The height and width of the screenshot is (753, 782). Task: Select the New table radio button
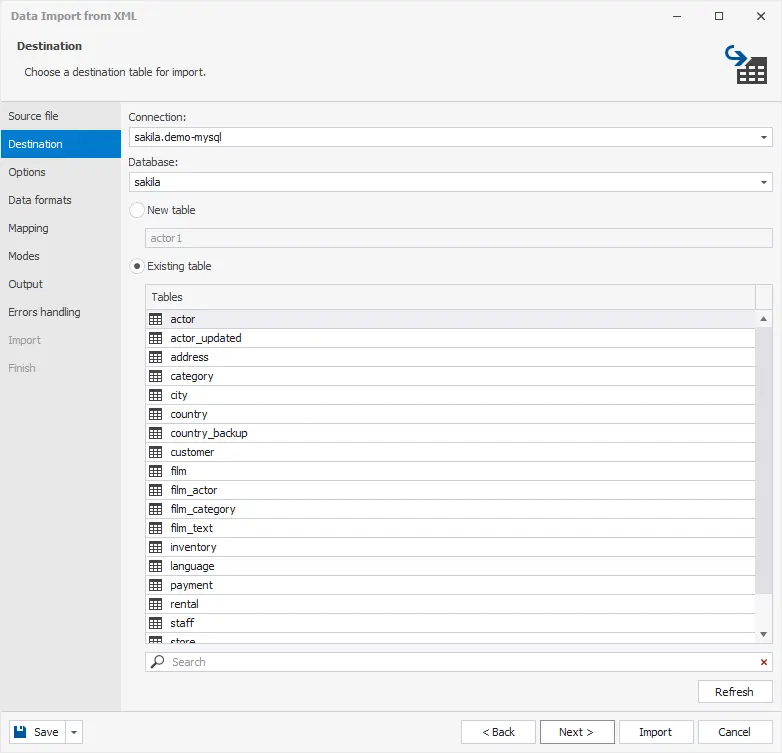coord(137,210)
